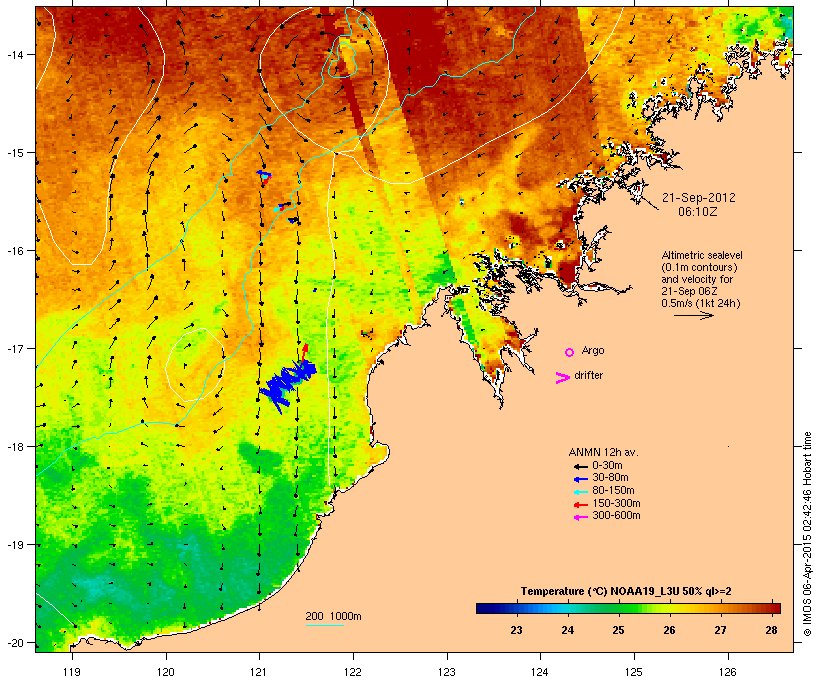Click the latitude axis label -19
The image size is (820, 680).
point(14,545)
